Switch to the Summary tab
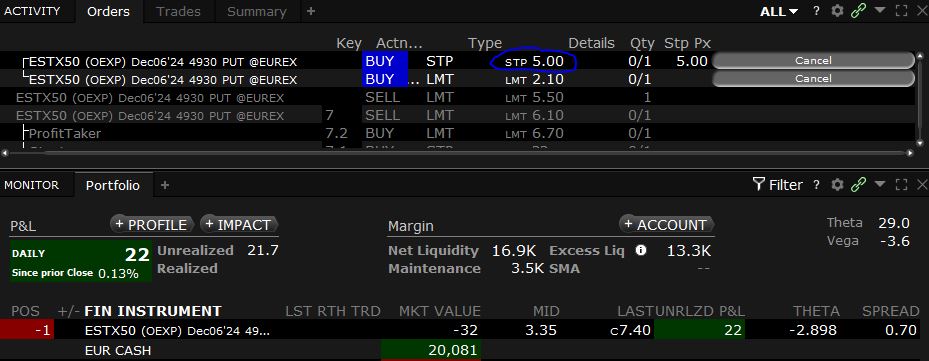Screen dimensions: 929x361 [257, 11]
